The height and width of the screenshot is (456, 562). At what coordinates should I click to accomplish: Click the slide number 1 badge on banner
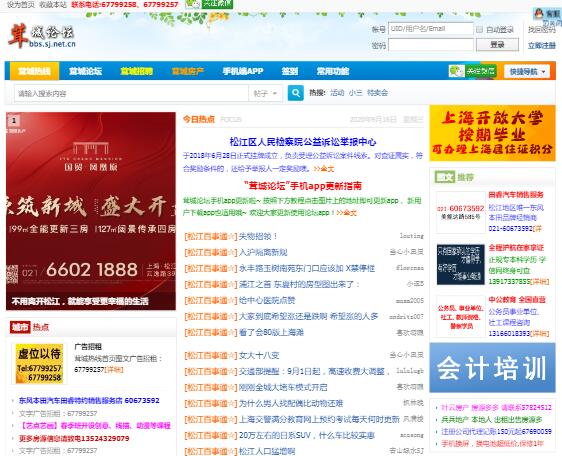pos(14,120)
